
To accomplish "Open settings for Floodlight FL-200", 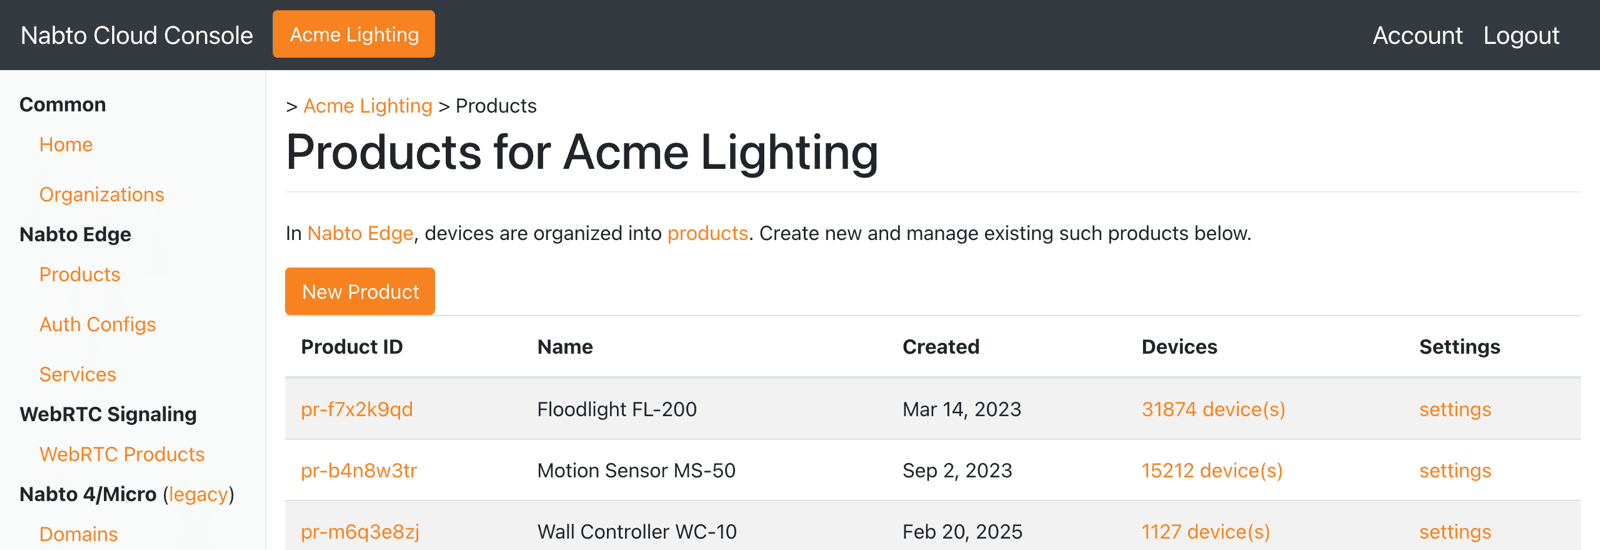I will point(1455,409).
